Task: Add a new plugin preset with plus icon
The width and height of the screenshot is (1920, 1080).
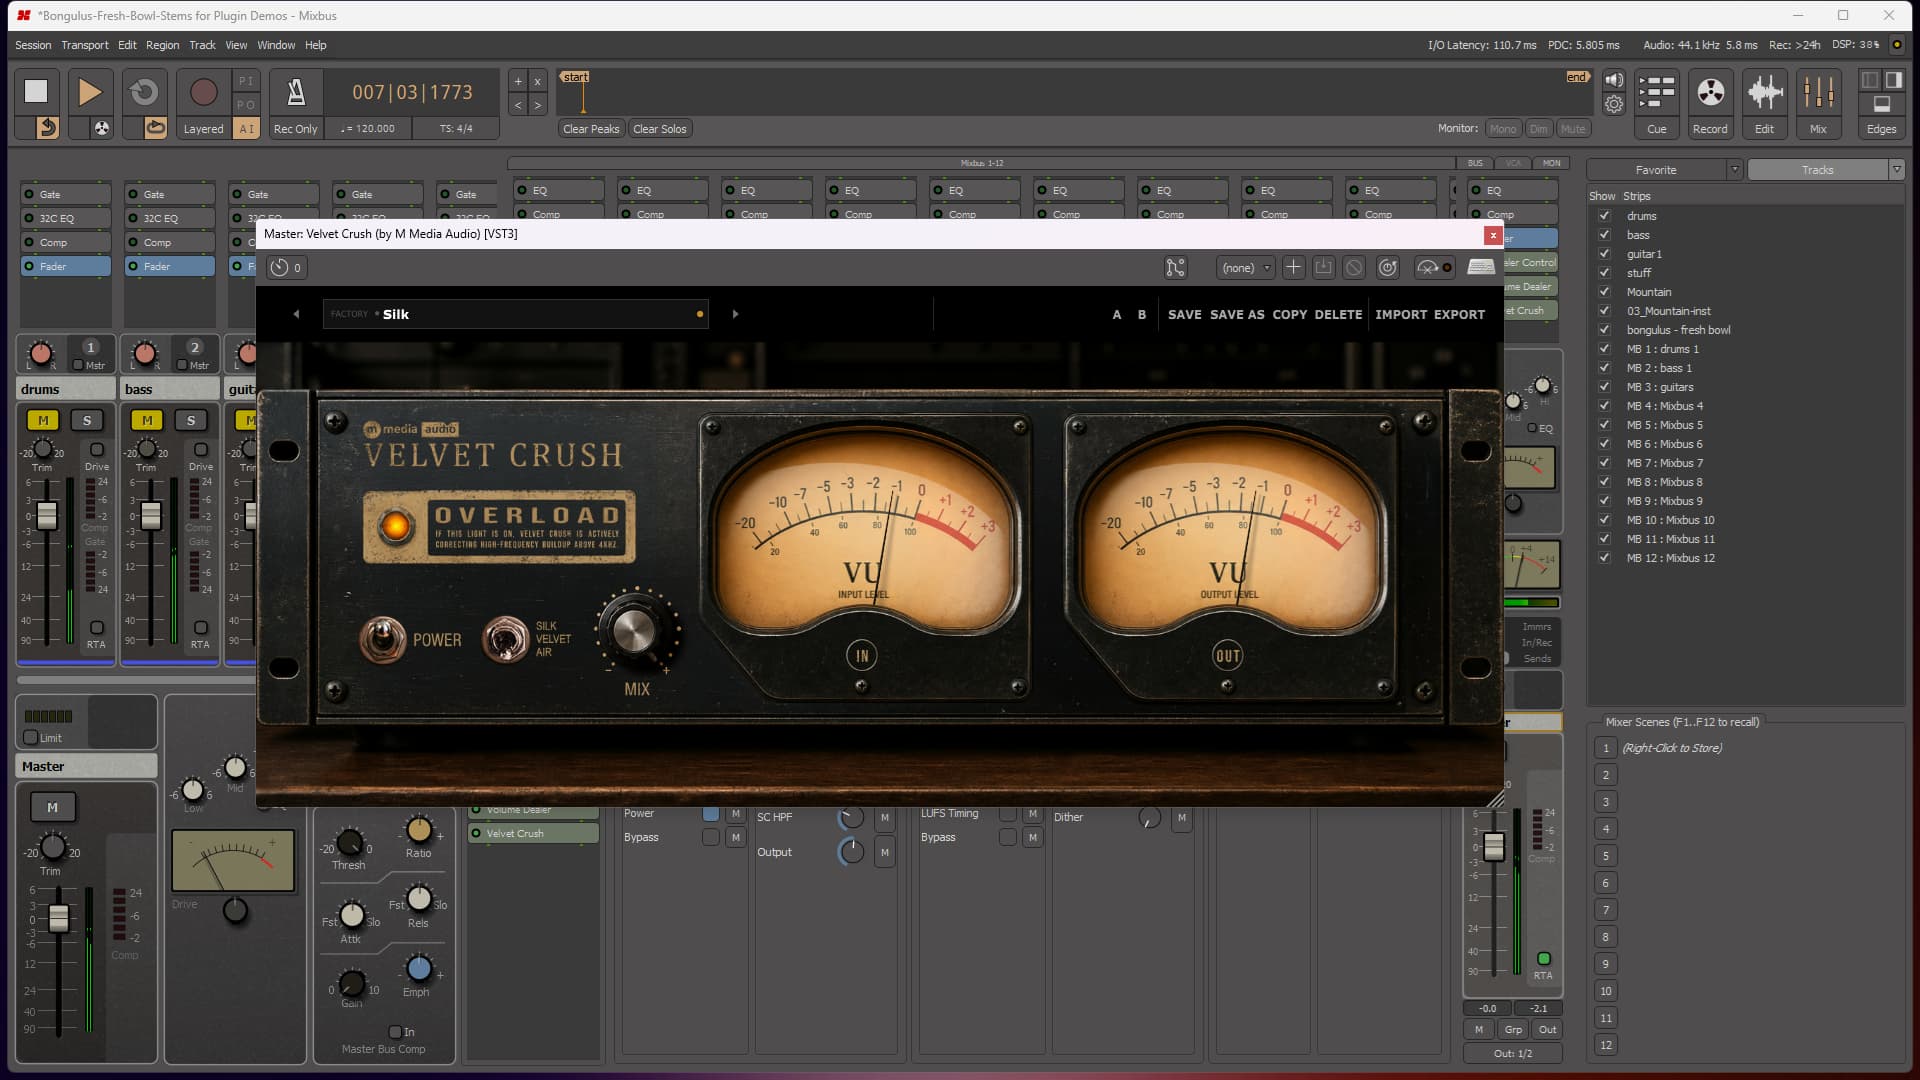Action: pos(1293,267)
